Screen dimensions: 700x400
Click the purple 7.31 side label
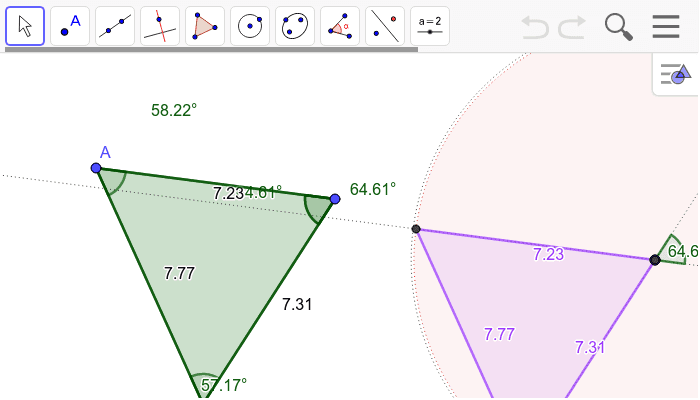pos(590,347)
